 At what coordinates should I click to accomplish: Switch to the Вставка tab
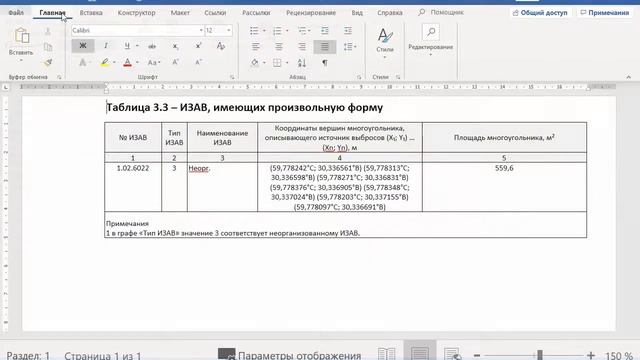pyautogui.click(x=91, y=13)
